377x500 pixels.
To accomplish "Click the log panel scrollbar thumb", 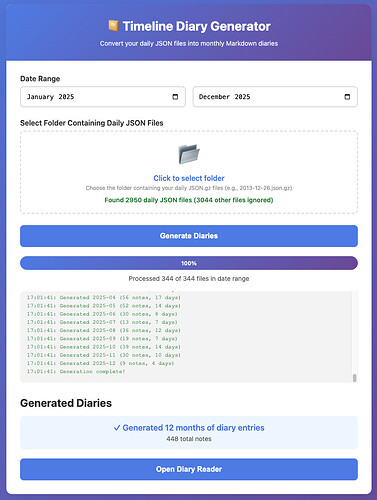I will click(354, 378).
